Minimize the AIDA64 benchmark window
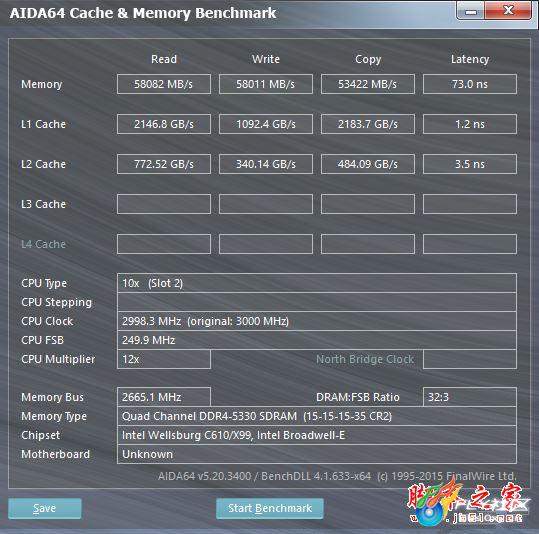The width and height of the screenshot is (539, 534). point(471,11)
